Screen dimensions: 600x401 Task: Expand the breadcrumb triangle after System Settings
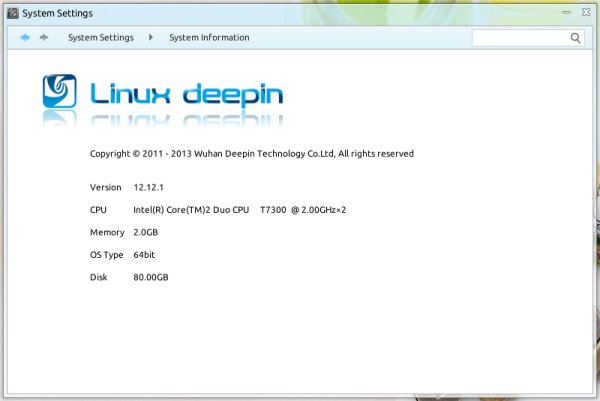pos(151,37)
